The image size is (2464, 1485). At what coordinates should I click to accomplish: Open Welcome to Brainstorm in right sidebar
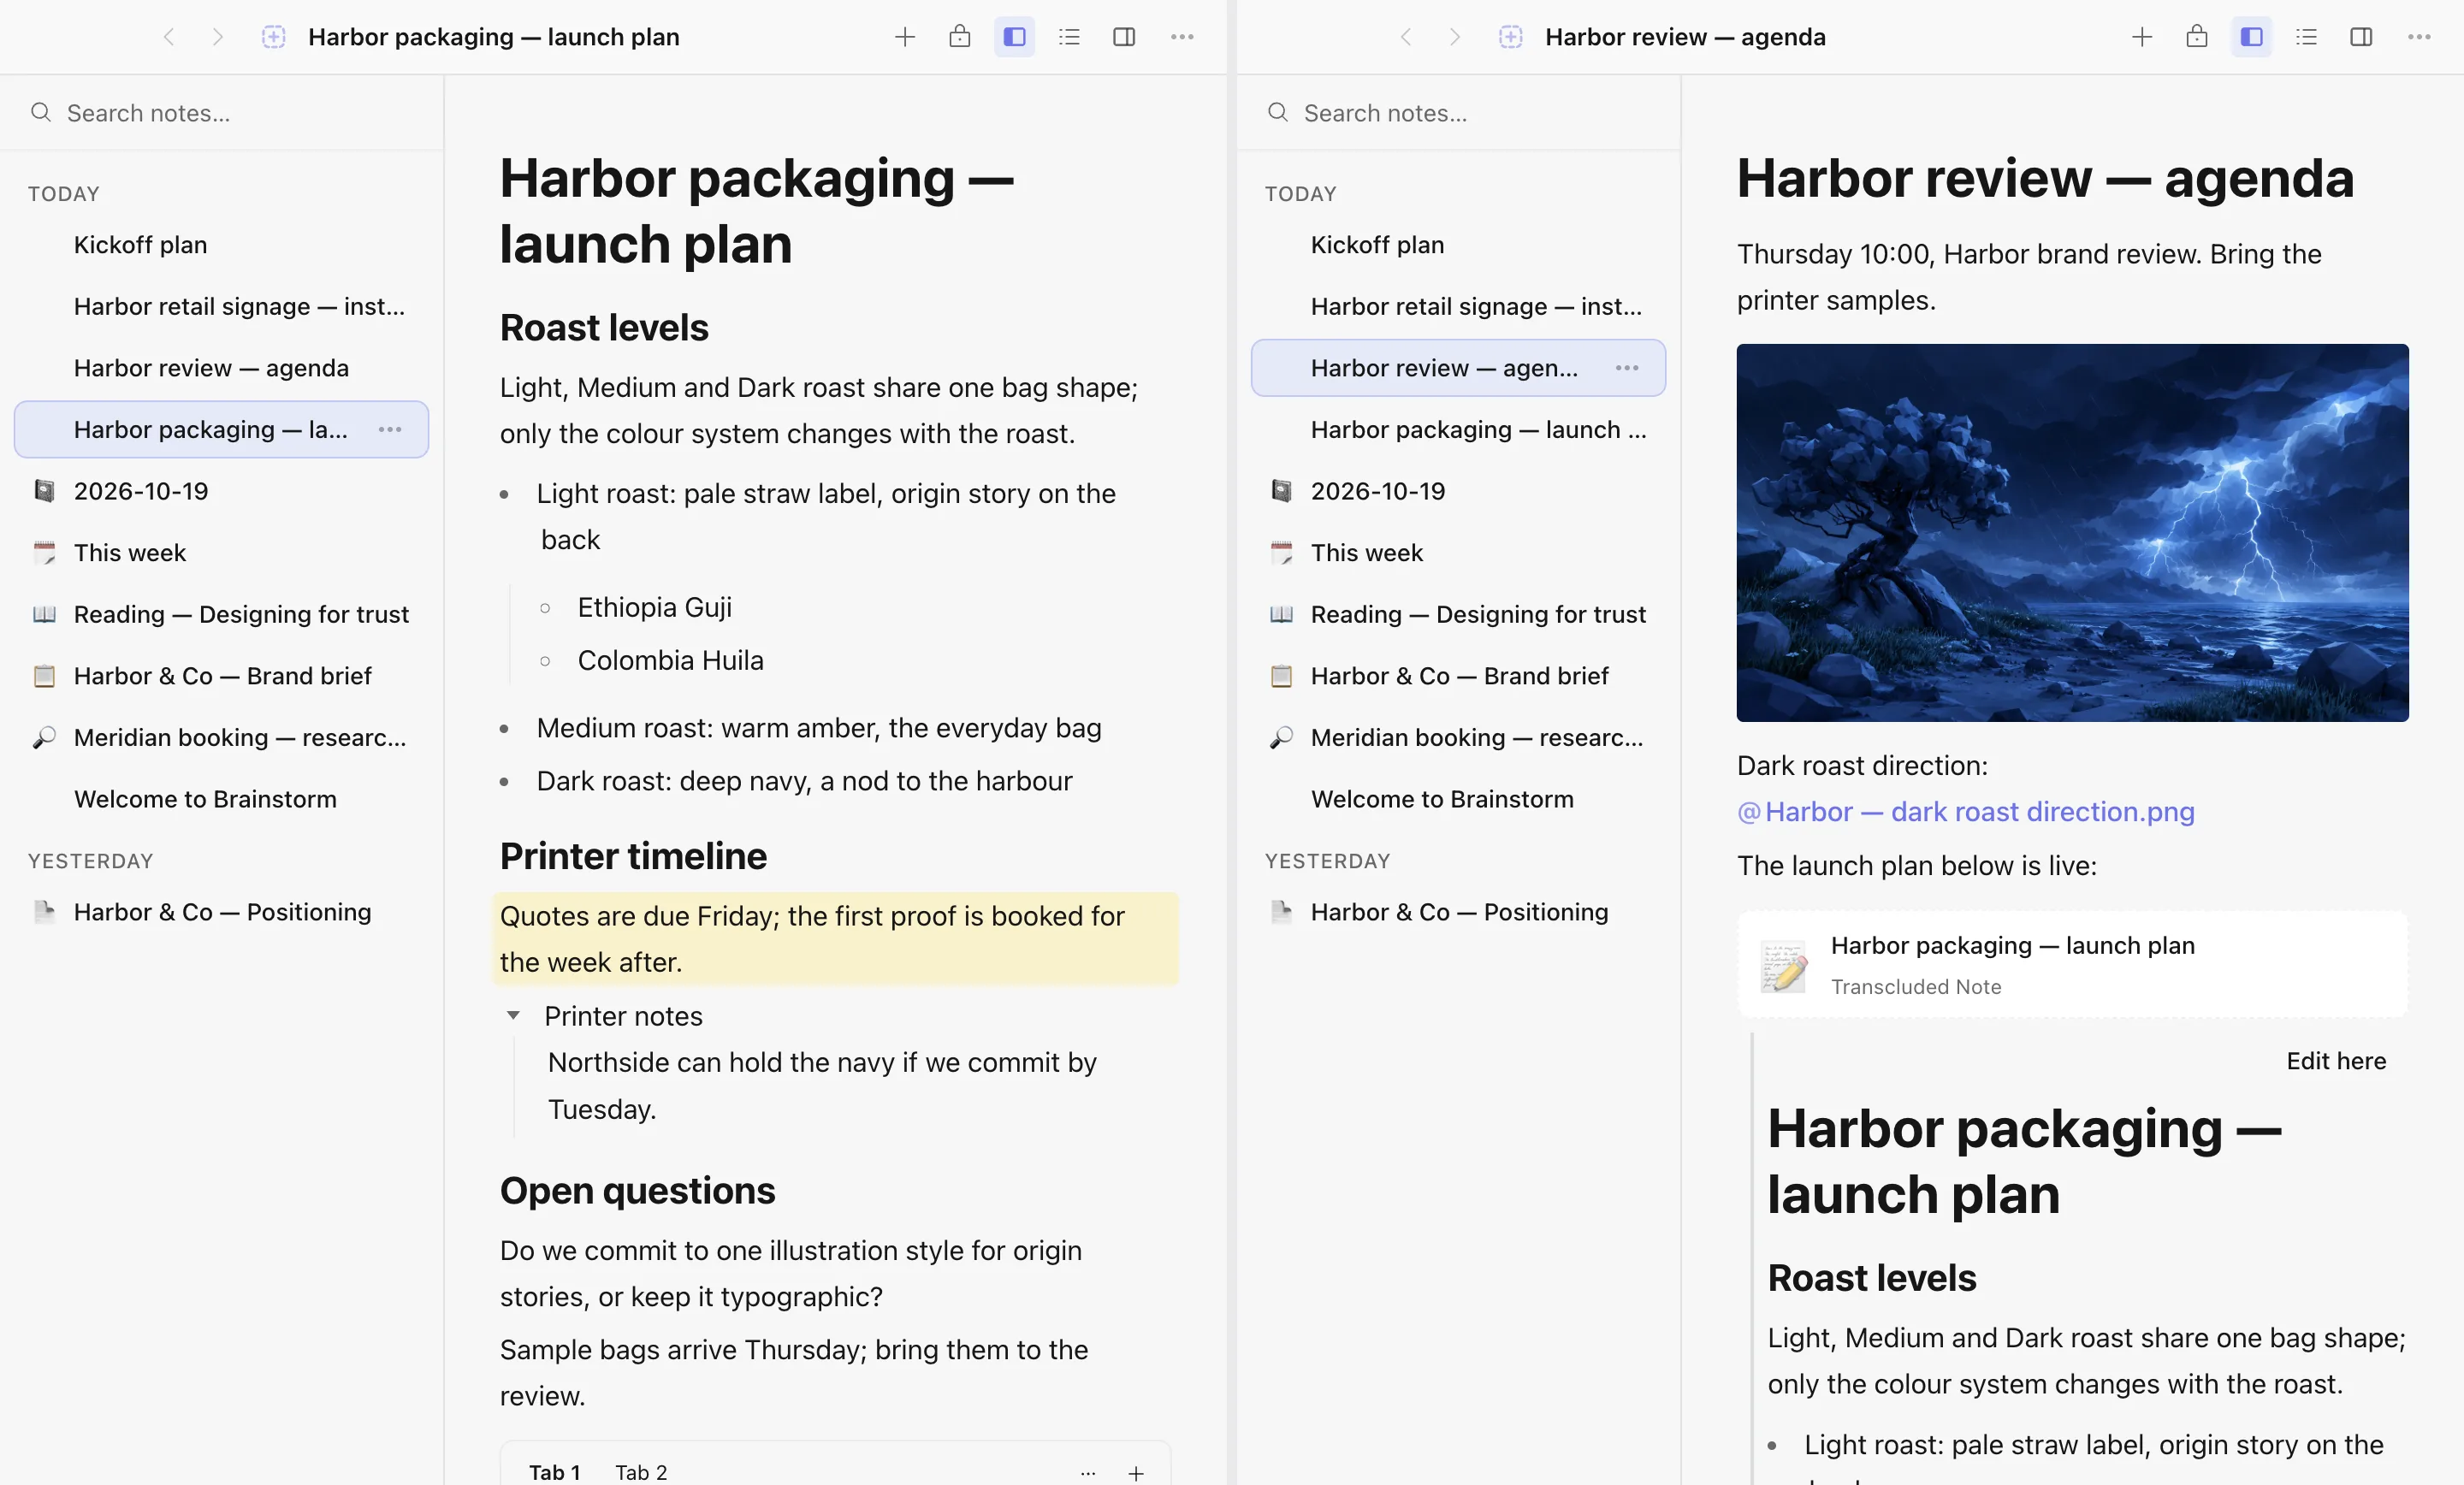[1458, 799]
